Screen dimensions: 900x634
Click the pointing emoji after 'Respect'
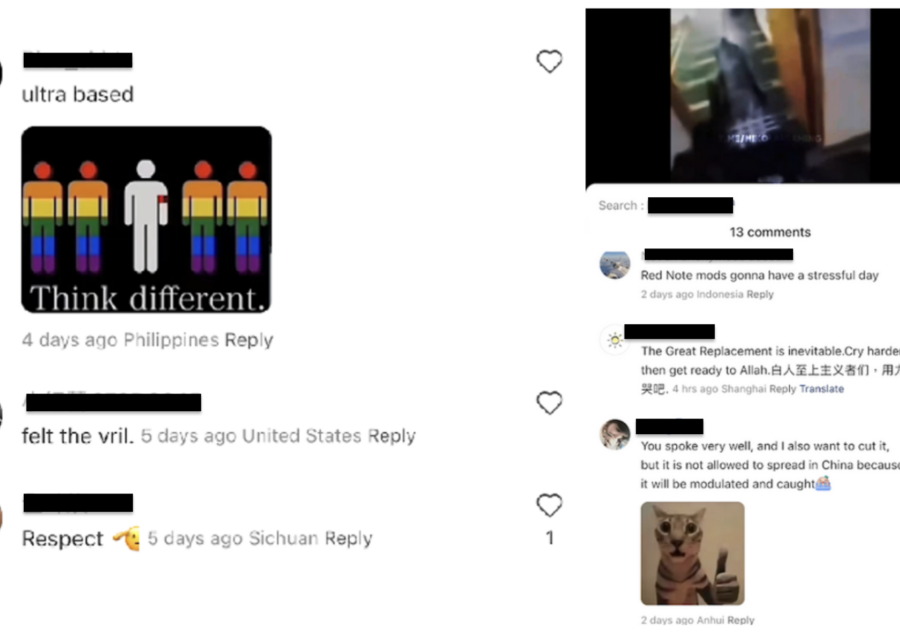pyautogui.click(x=126, y=538)
